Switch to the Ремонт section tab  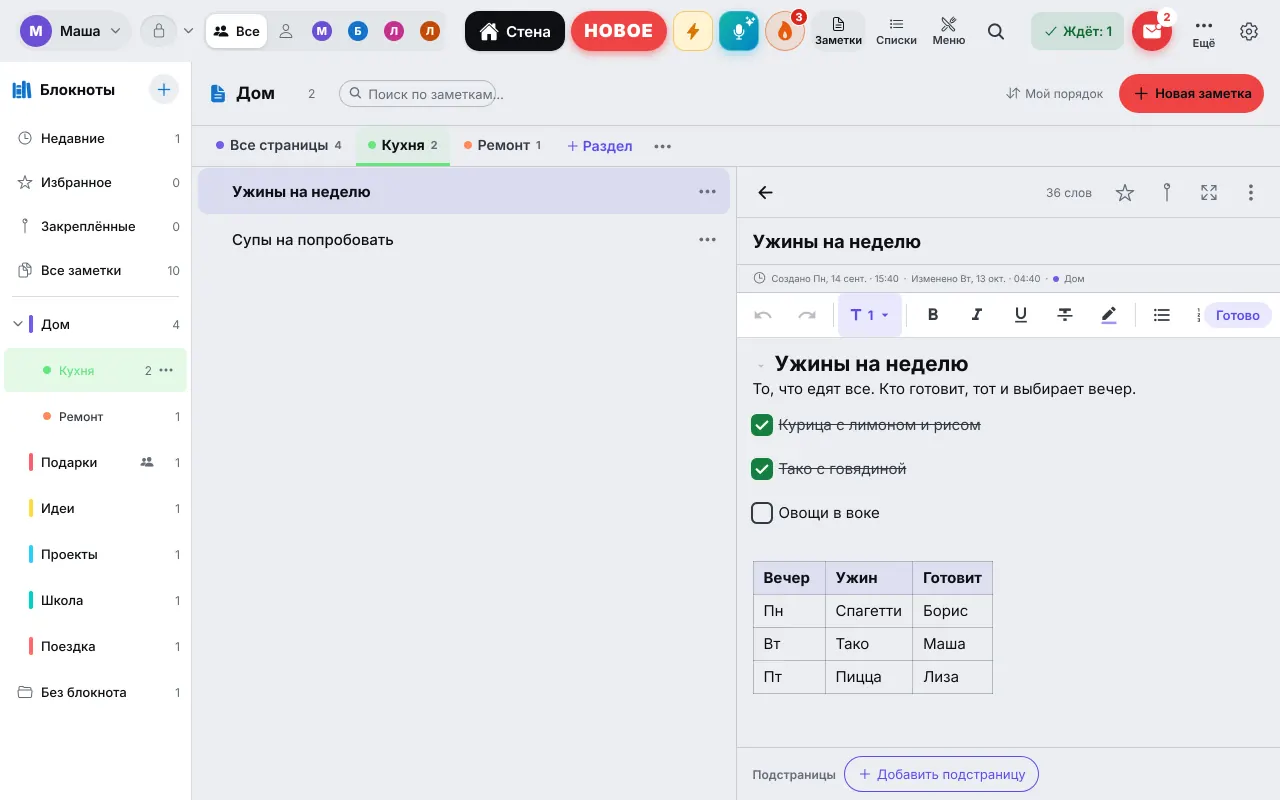coord(503,146)
